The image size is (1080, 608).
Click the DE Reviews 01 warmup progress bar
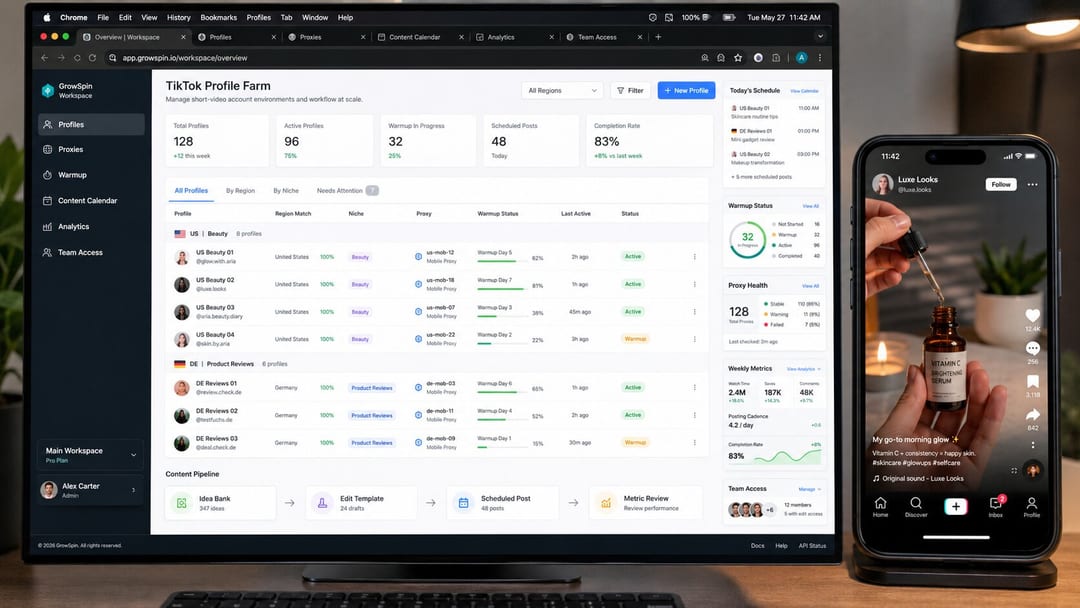(x=501, y=392)
